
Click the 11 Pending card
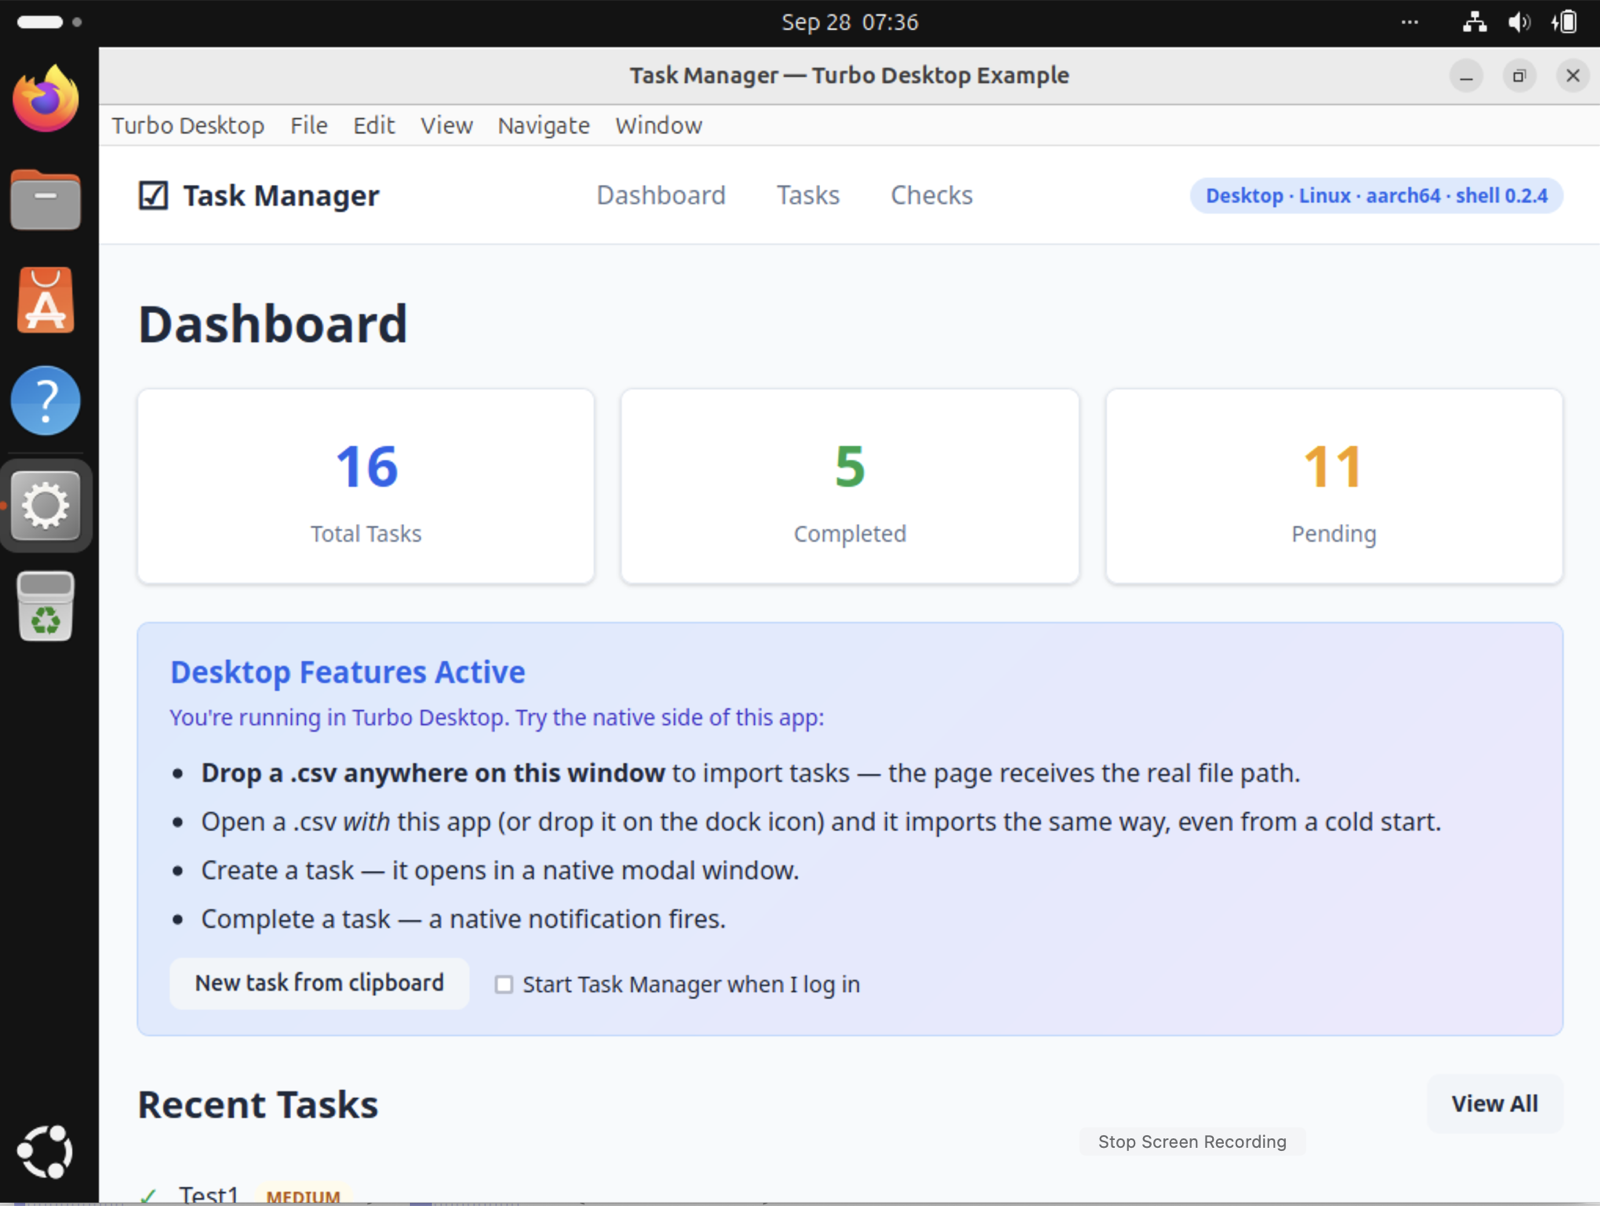click(1334, 486)
